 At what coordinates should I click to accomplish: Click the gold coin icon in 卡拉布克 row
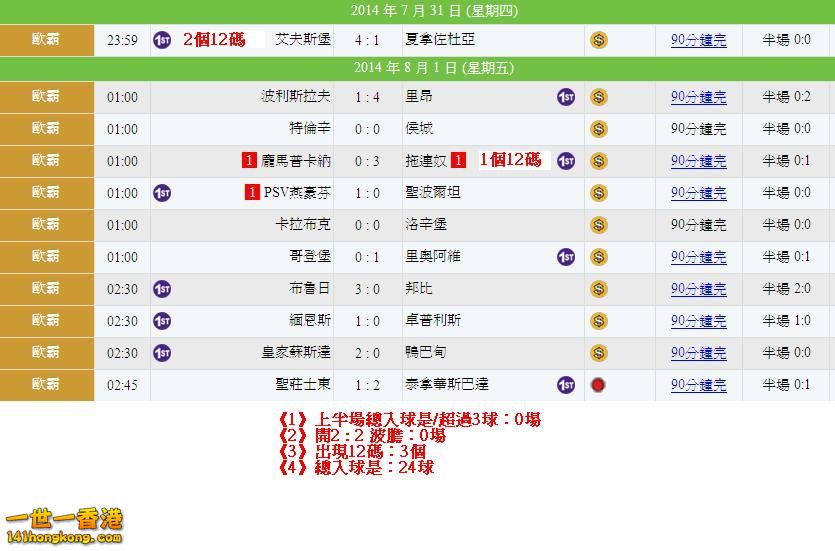tap(598, 225)
